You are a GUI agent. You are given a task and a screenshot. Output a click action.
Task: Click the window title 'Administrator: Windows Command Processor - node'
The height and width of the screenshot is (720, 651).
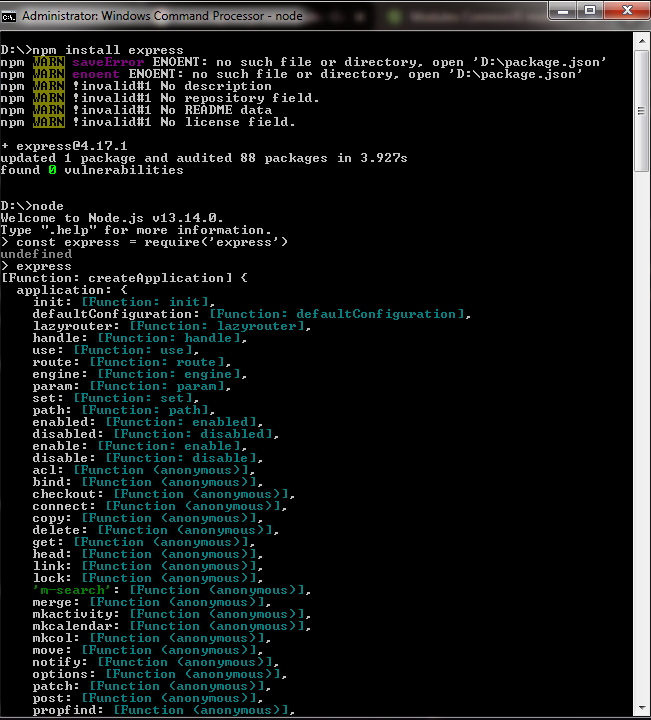(162, 16)
